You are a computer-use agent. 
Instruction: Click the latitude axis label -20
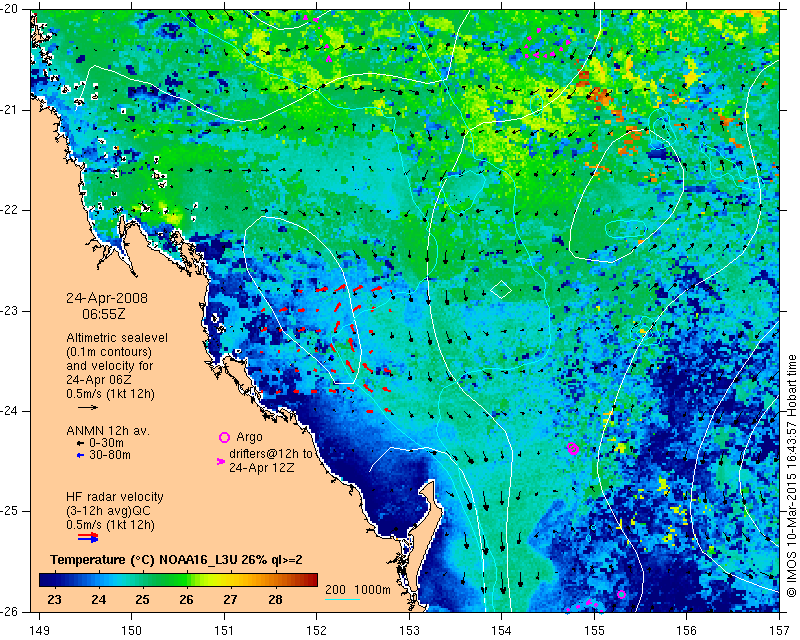[x=9, y=10]
